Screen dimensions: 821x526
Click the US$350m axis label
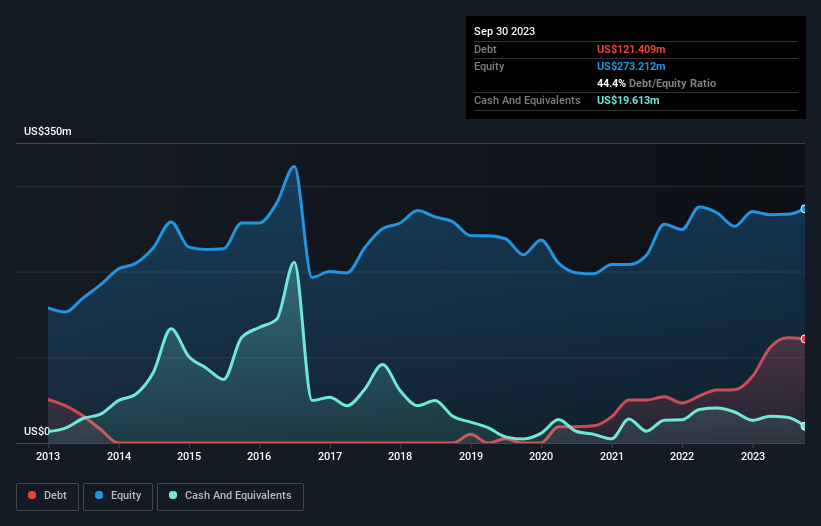tap(48, 131)
